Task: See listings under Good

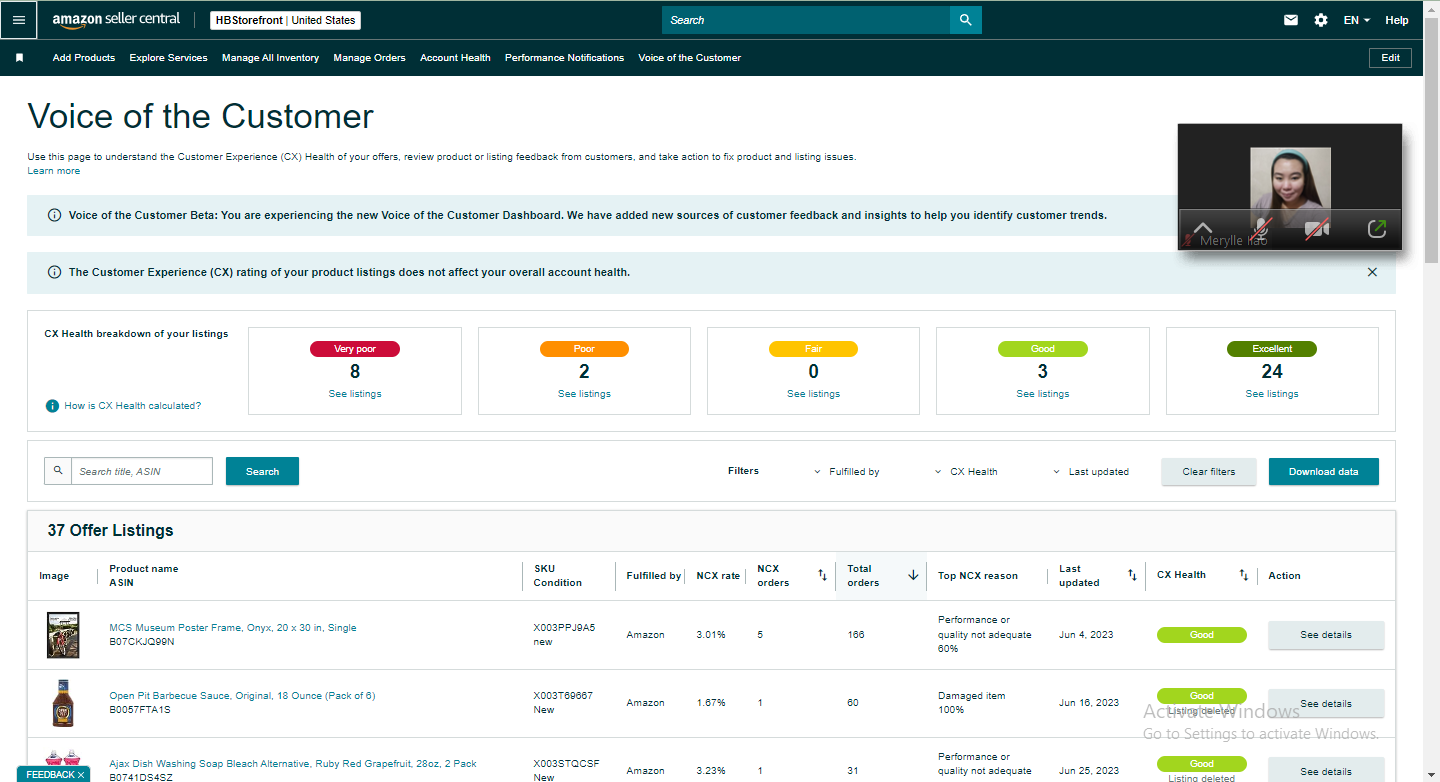Action: coord(1043,394)
